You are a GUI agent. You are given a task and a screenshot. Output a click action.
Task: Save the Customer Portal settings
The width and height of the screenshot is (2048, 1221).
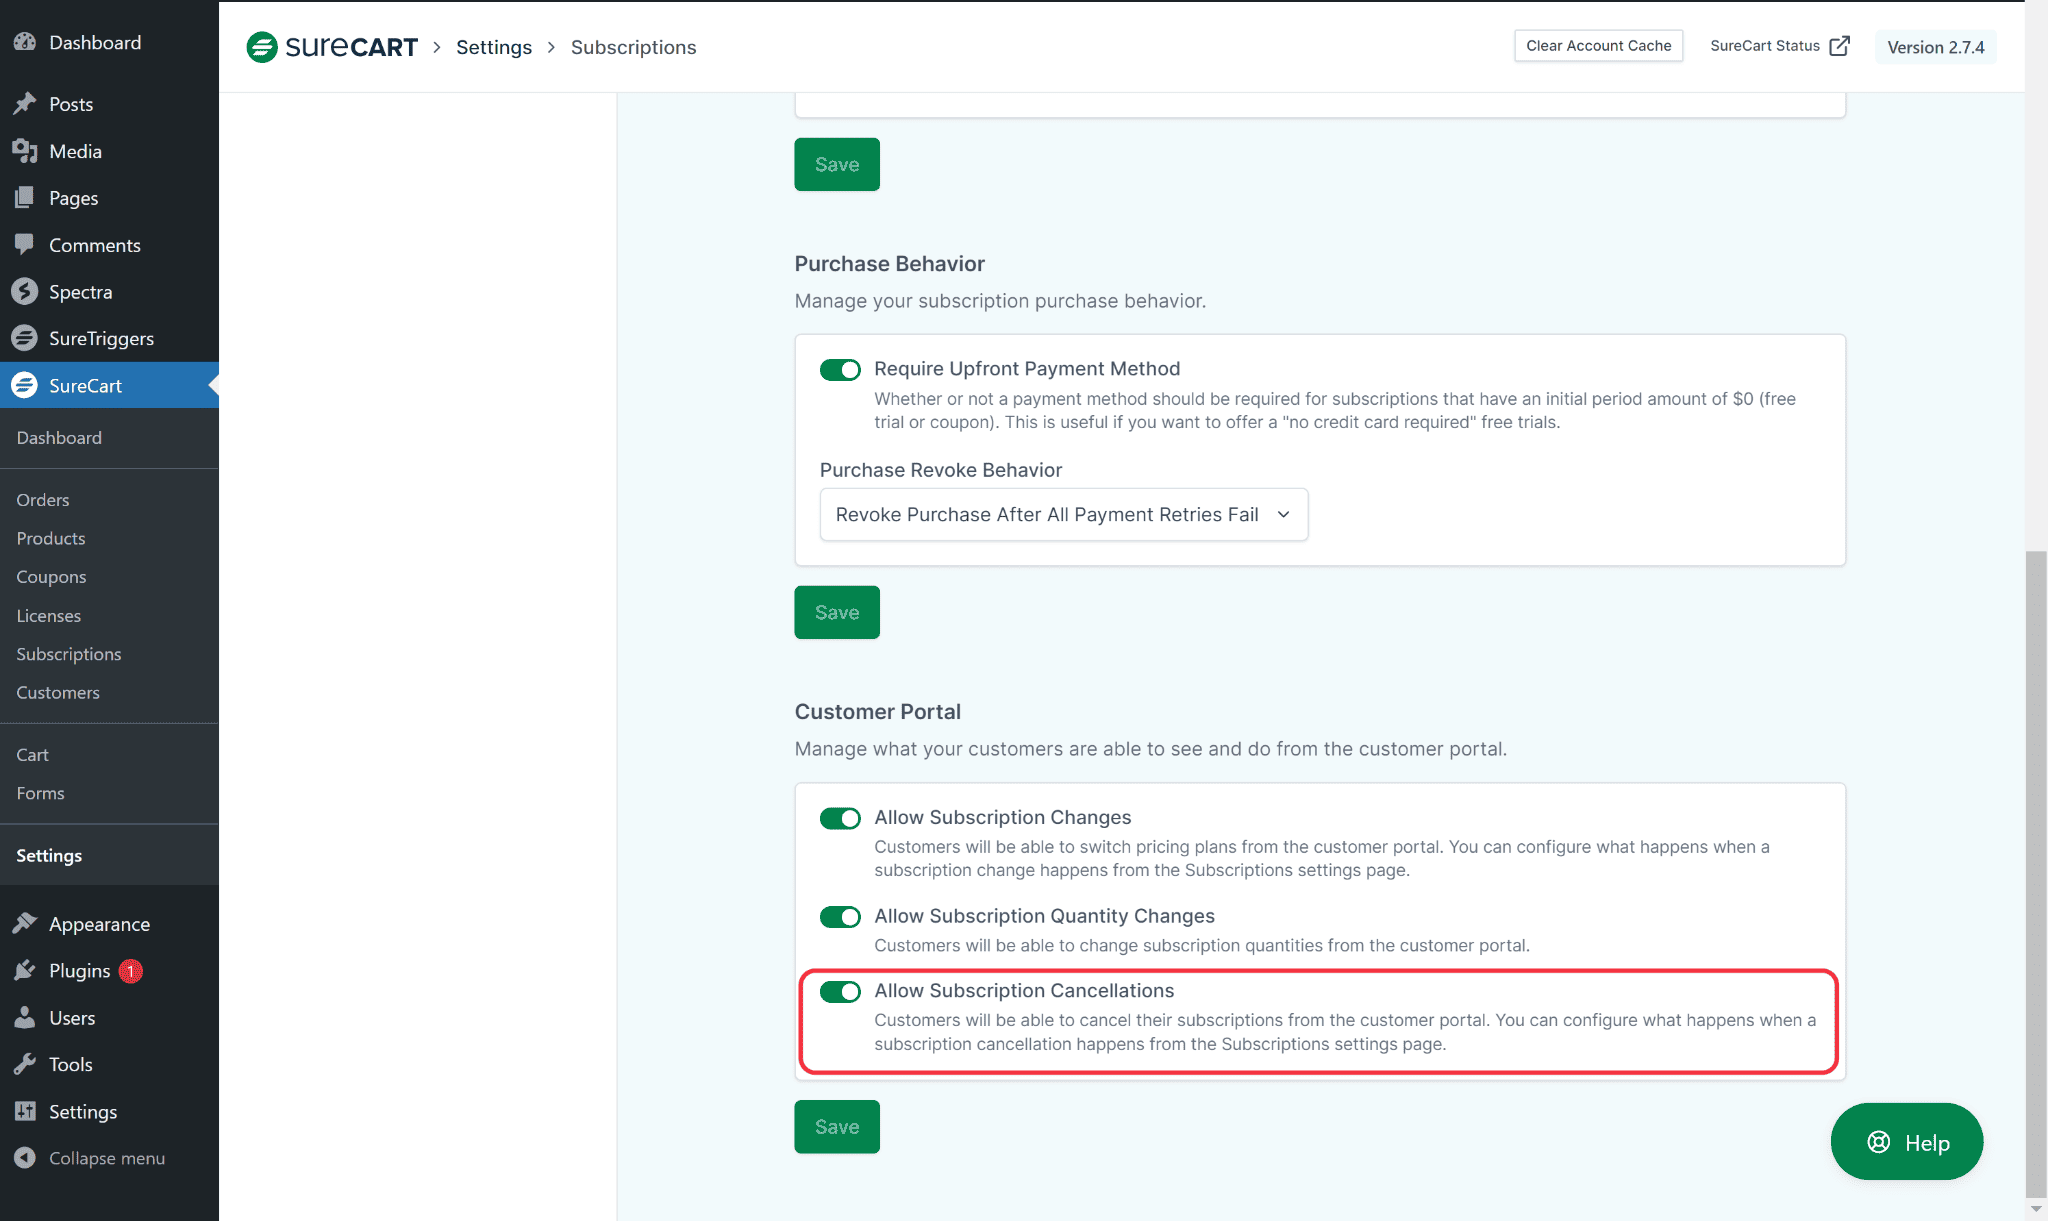[837, 1127]
